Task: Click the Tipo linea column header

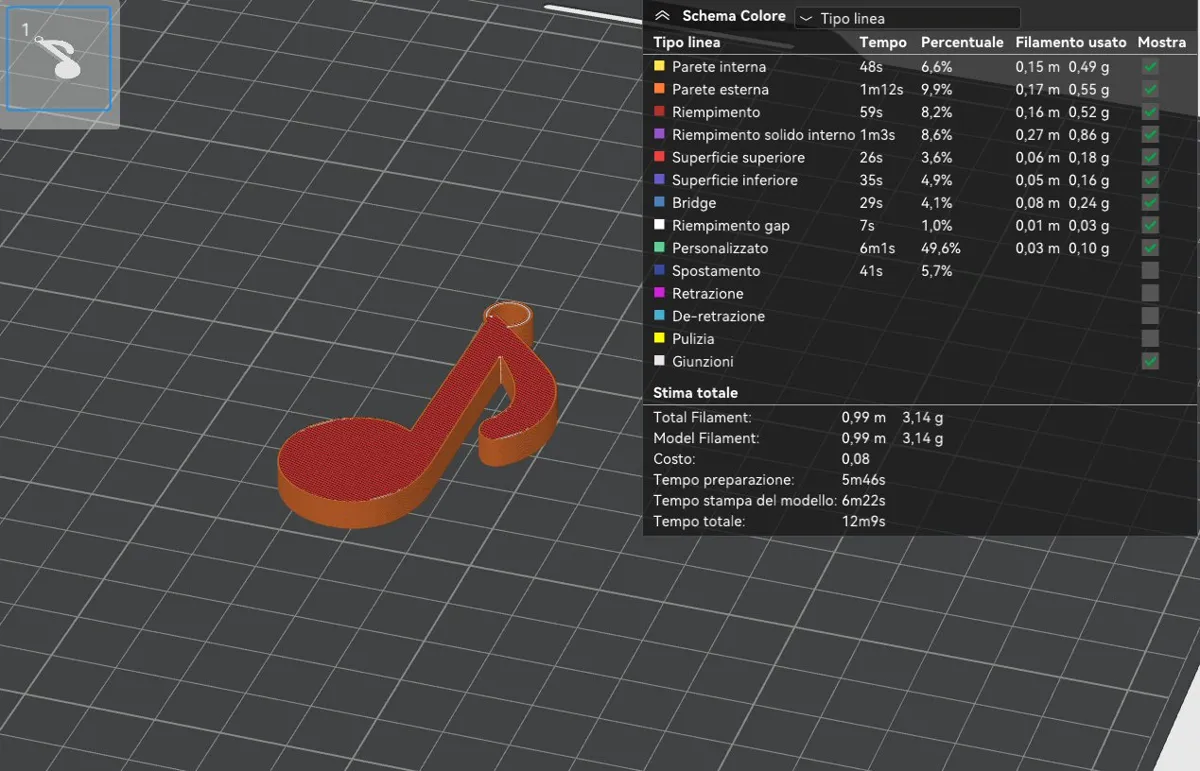Action: (x=687, y=43)
